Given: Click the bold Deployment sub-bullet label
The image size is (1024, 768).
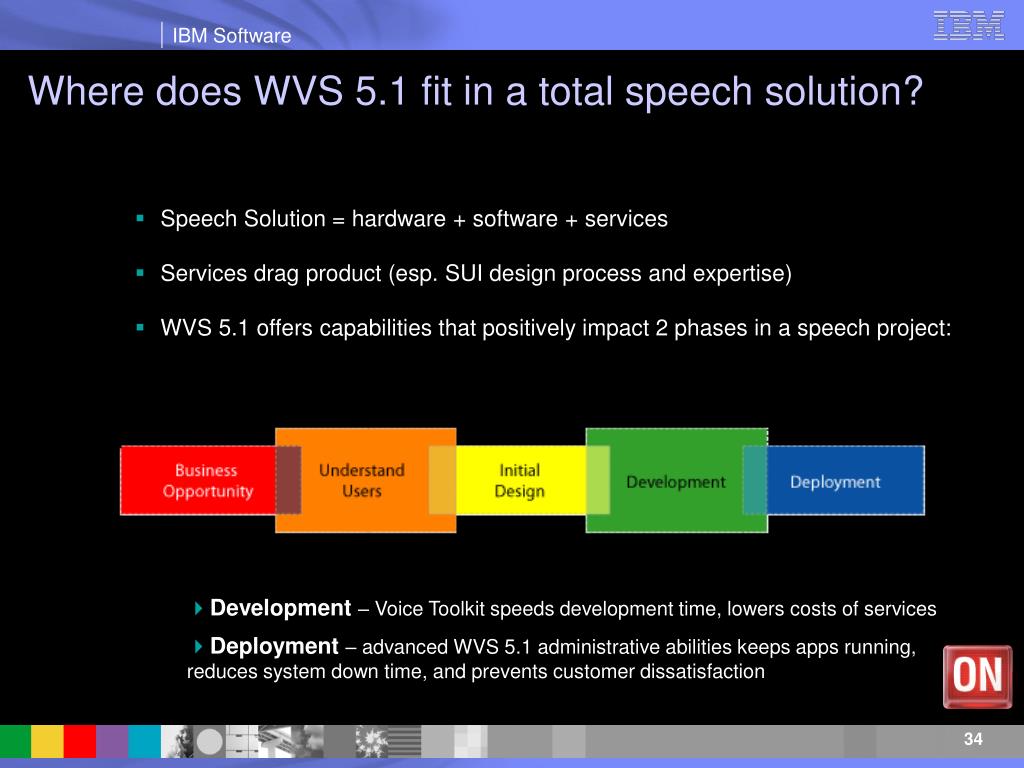Looking at the screenshot, I should coord(274,646).
